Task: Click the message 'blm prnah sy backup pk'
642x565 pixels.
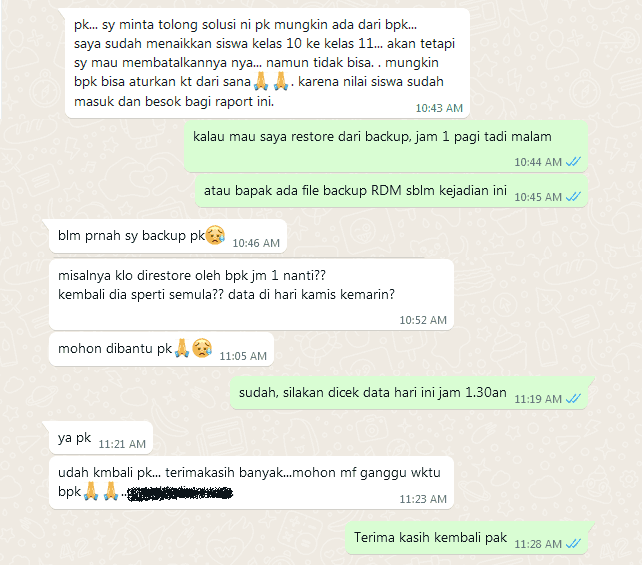Action: point(168,236)
